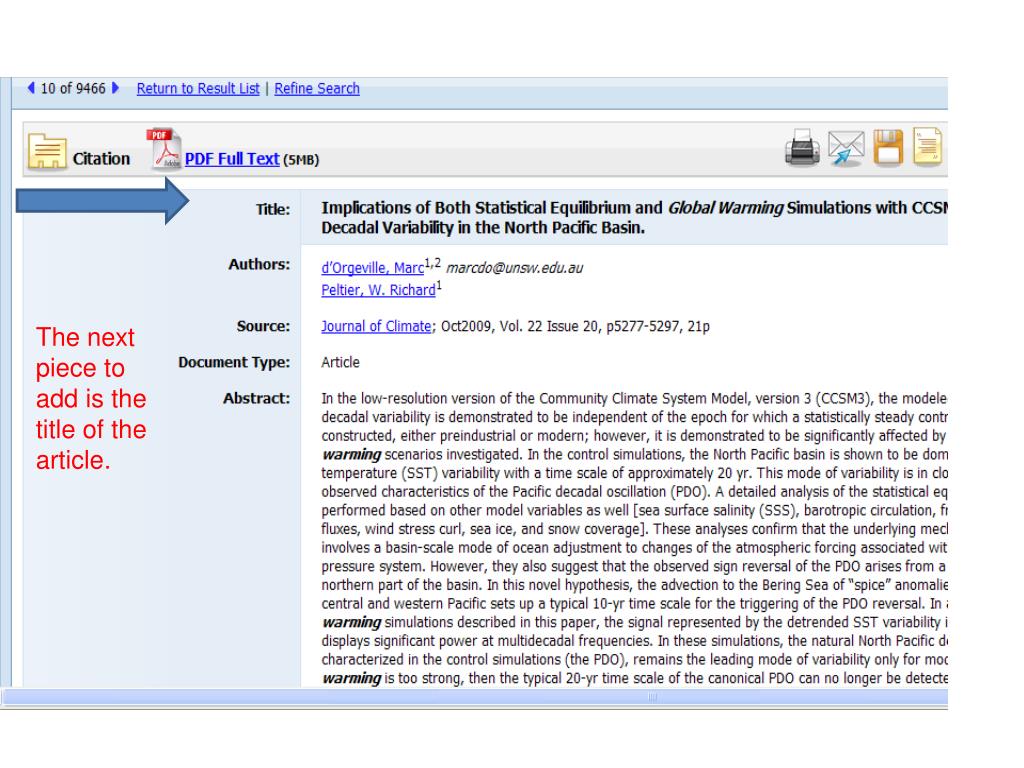
Task: Click the Refine Search link
Action: click(x=317, y=88)
